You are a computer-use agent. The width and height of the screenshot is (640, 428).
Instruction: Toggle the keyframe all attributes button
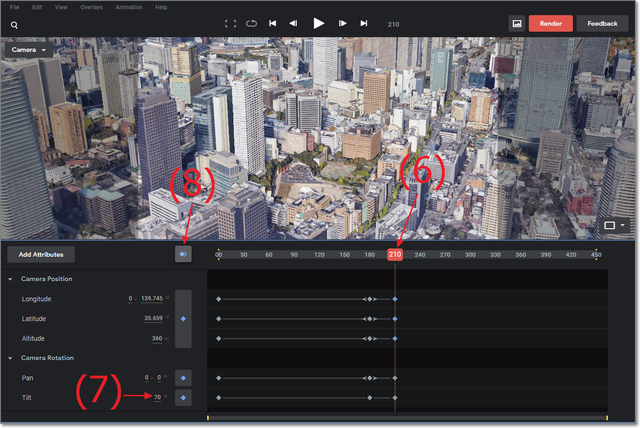183,255
